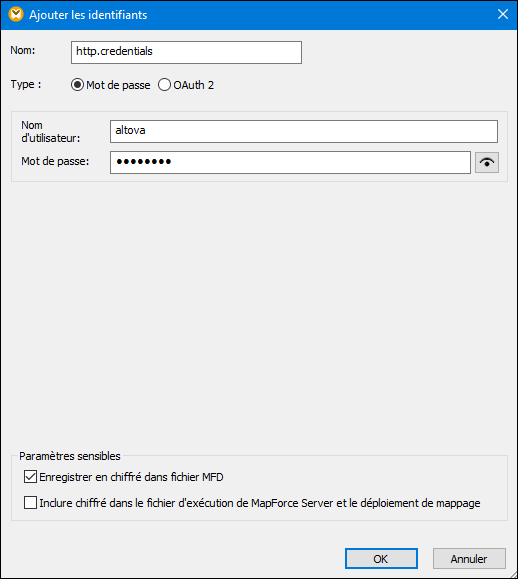Viewport: 518px width, 579px height.
Task: Click the Mot de passe: label beside the dots
Action: click(55, 161)
